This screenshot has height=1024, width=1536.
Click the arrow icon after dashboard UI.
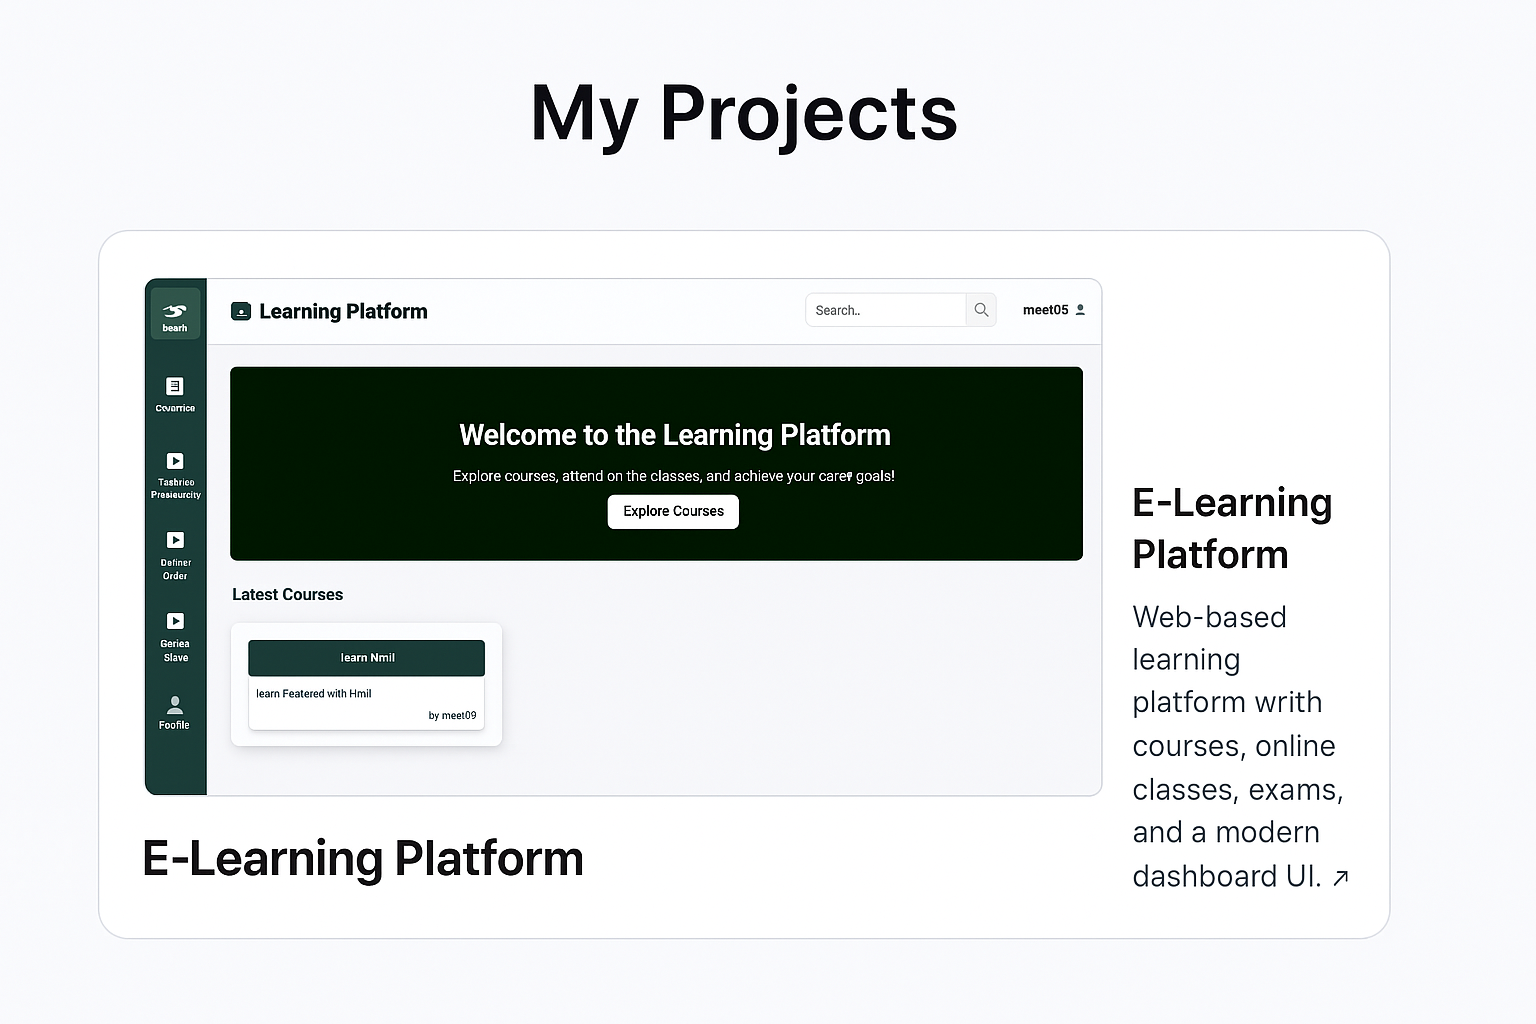click(1341, 878)
